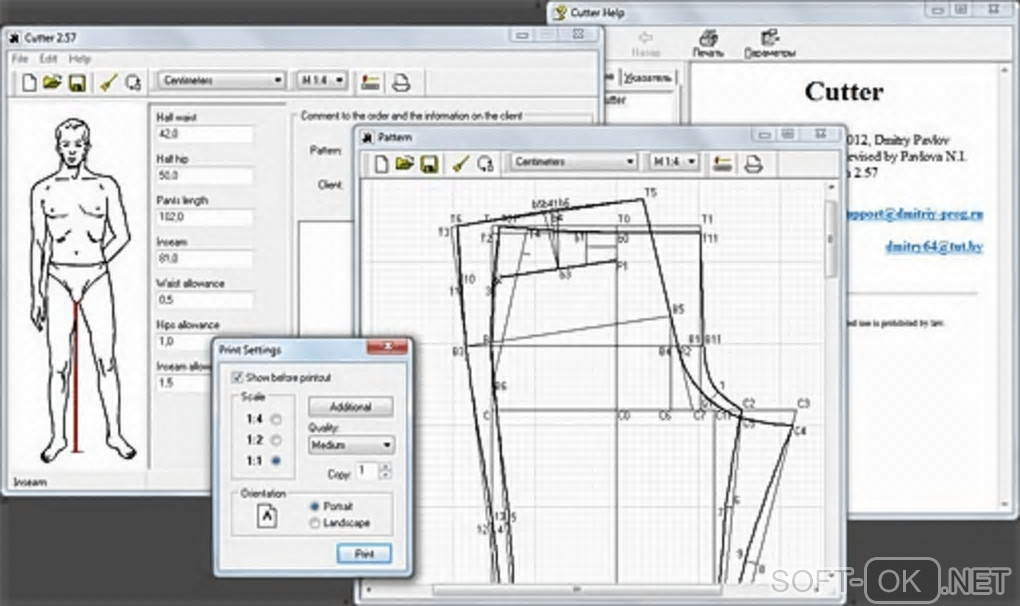
Task: Select the 1:4 scale radio button
Action: point(276,419)
